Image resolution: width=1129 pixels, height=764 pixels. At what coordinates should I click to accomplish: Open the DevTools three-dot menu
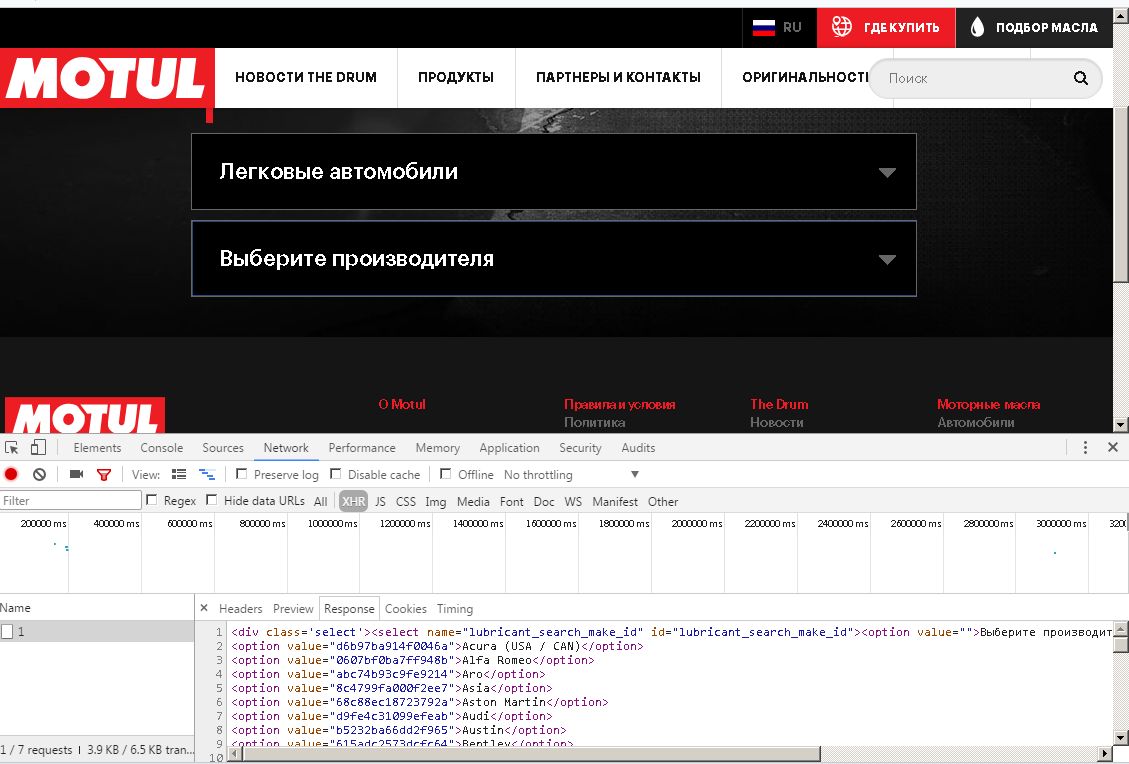click(1085, 447)
